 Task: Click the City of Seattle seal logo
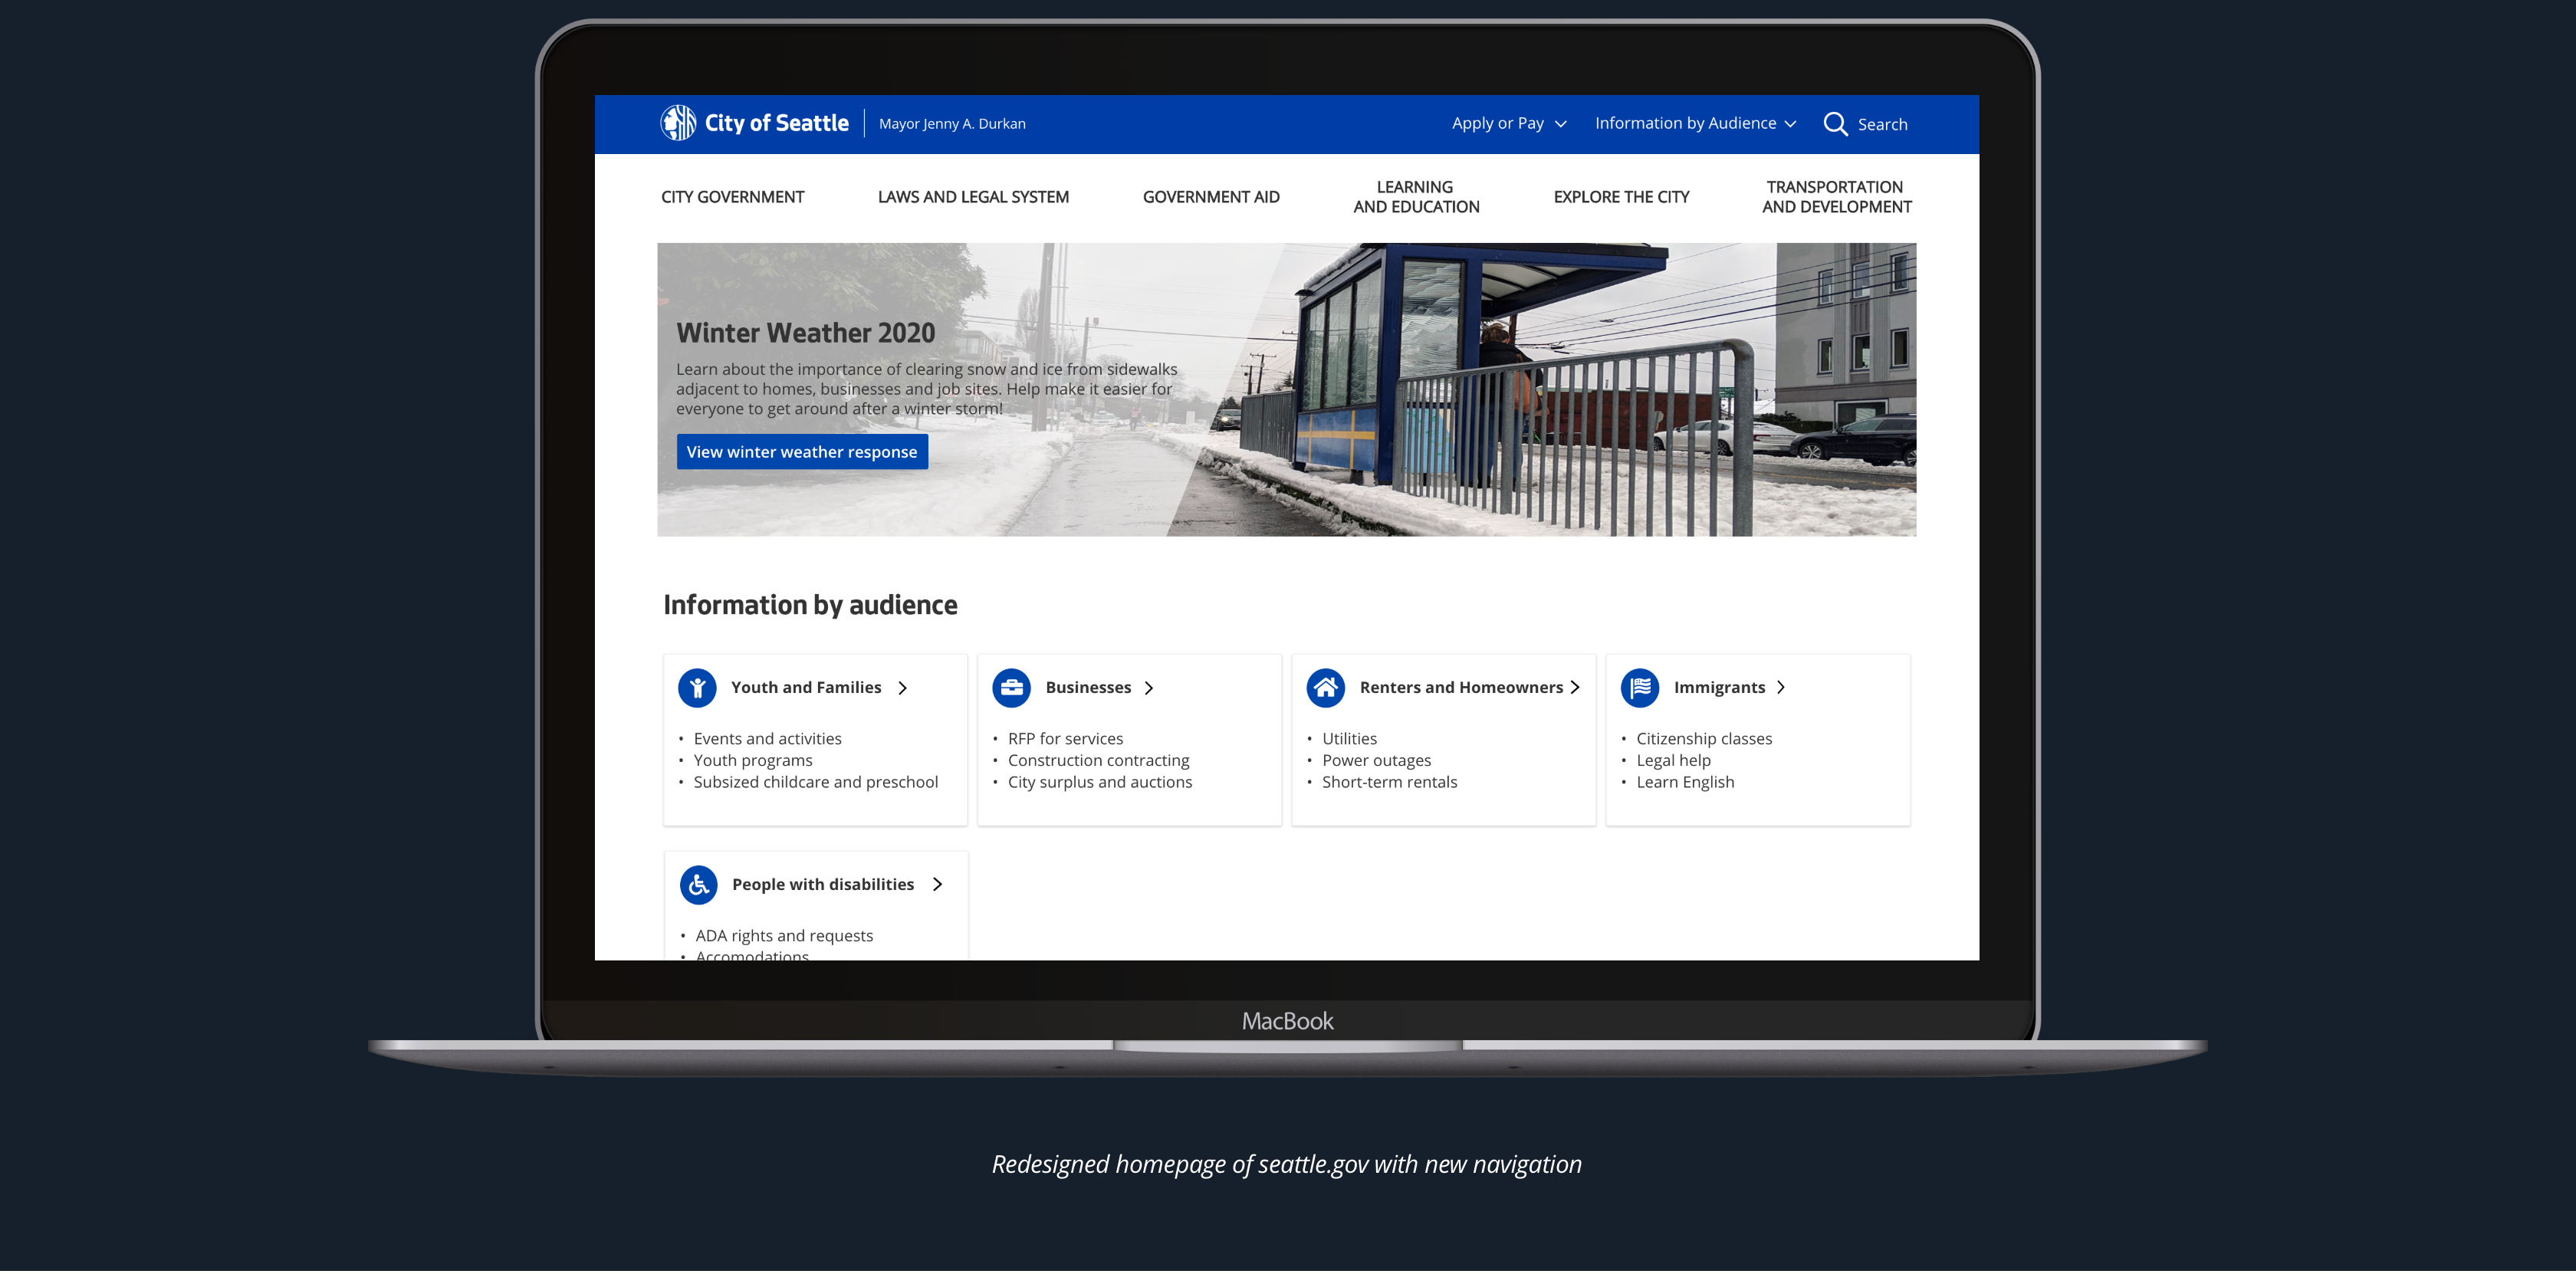(x=678, y=123)
